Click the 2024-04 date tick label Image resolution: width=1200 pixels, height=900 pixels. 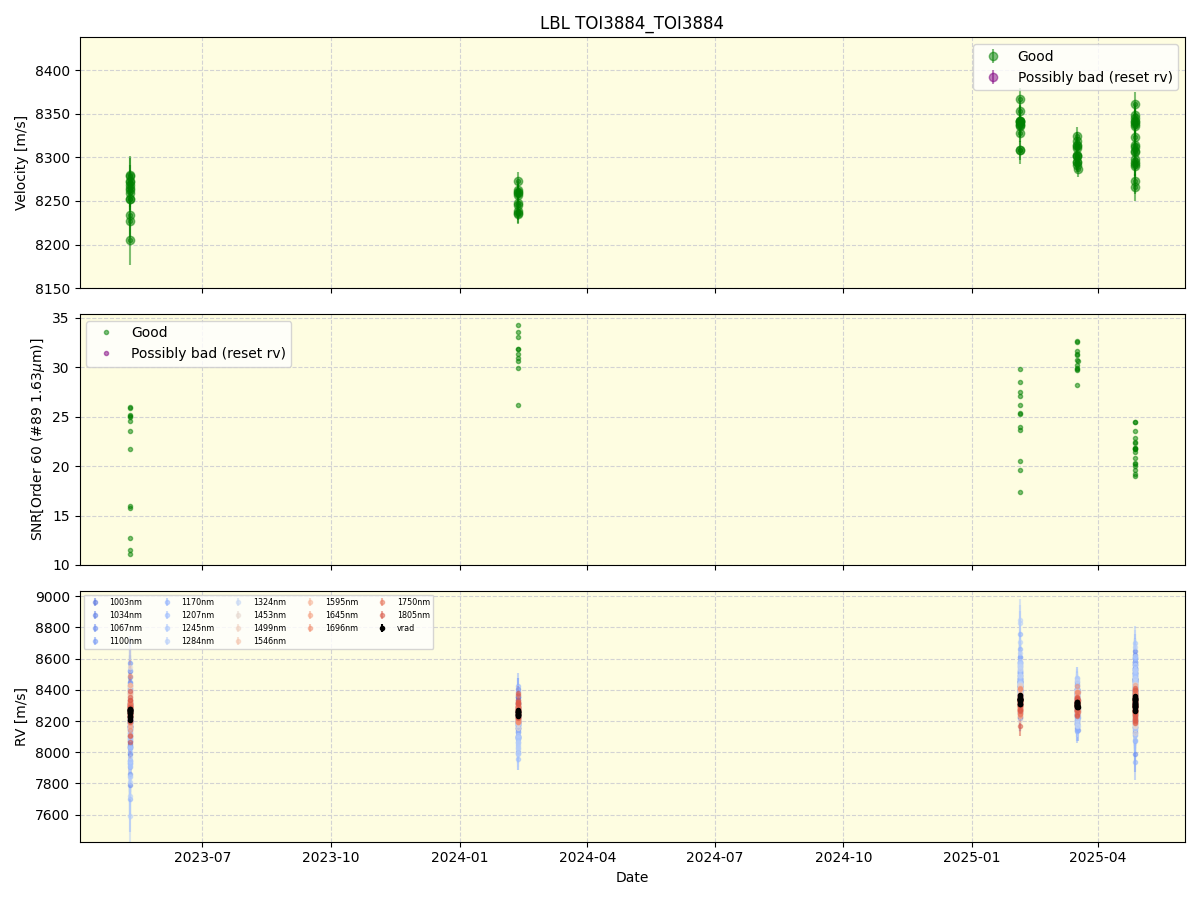point(587,857)
